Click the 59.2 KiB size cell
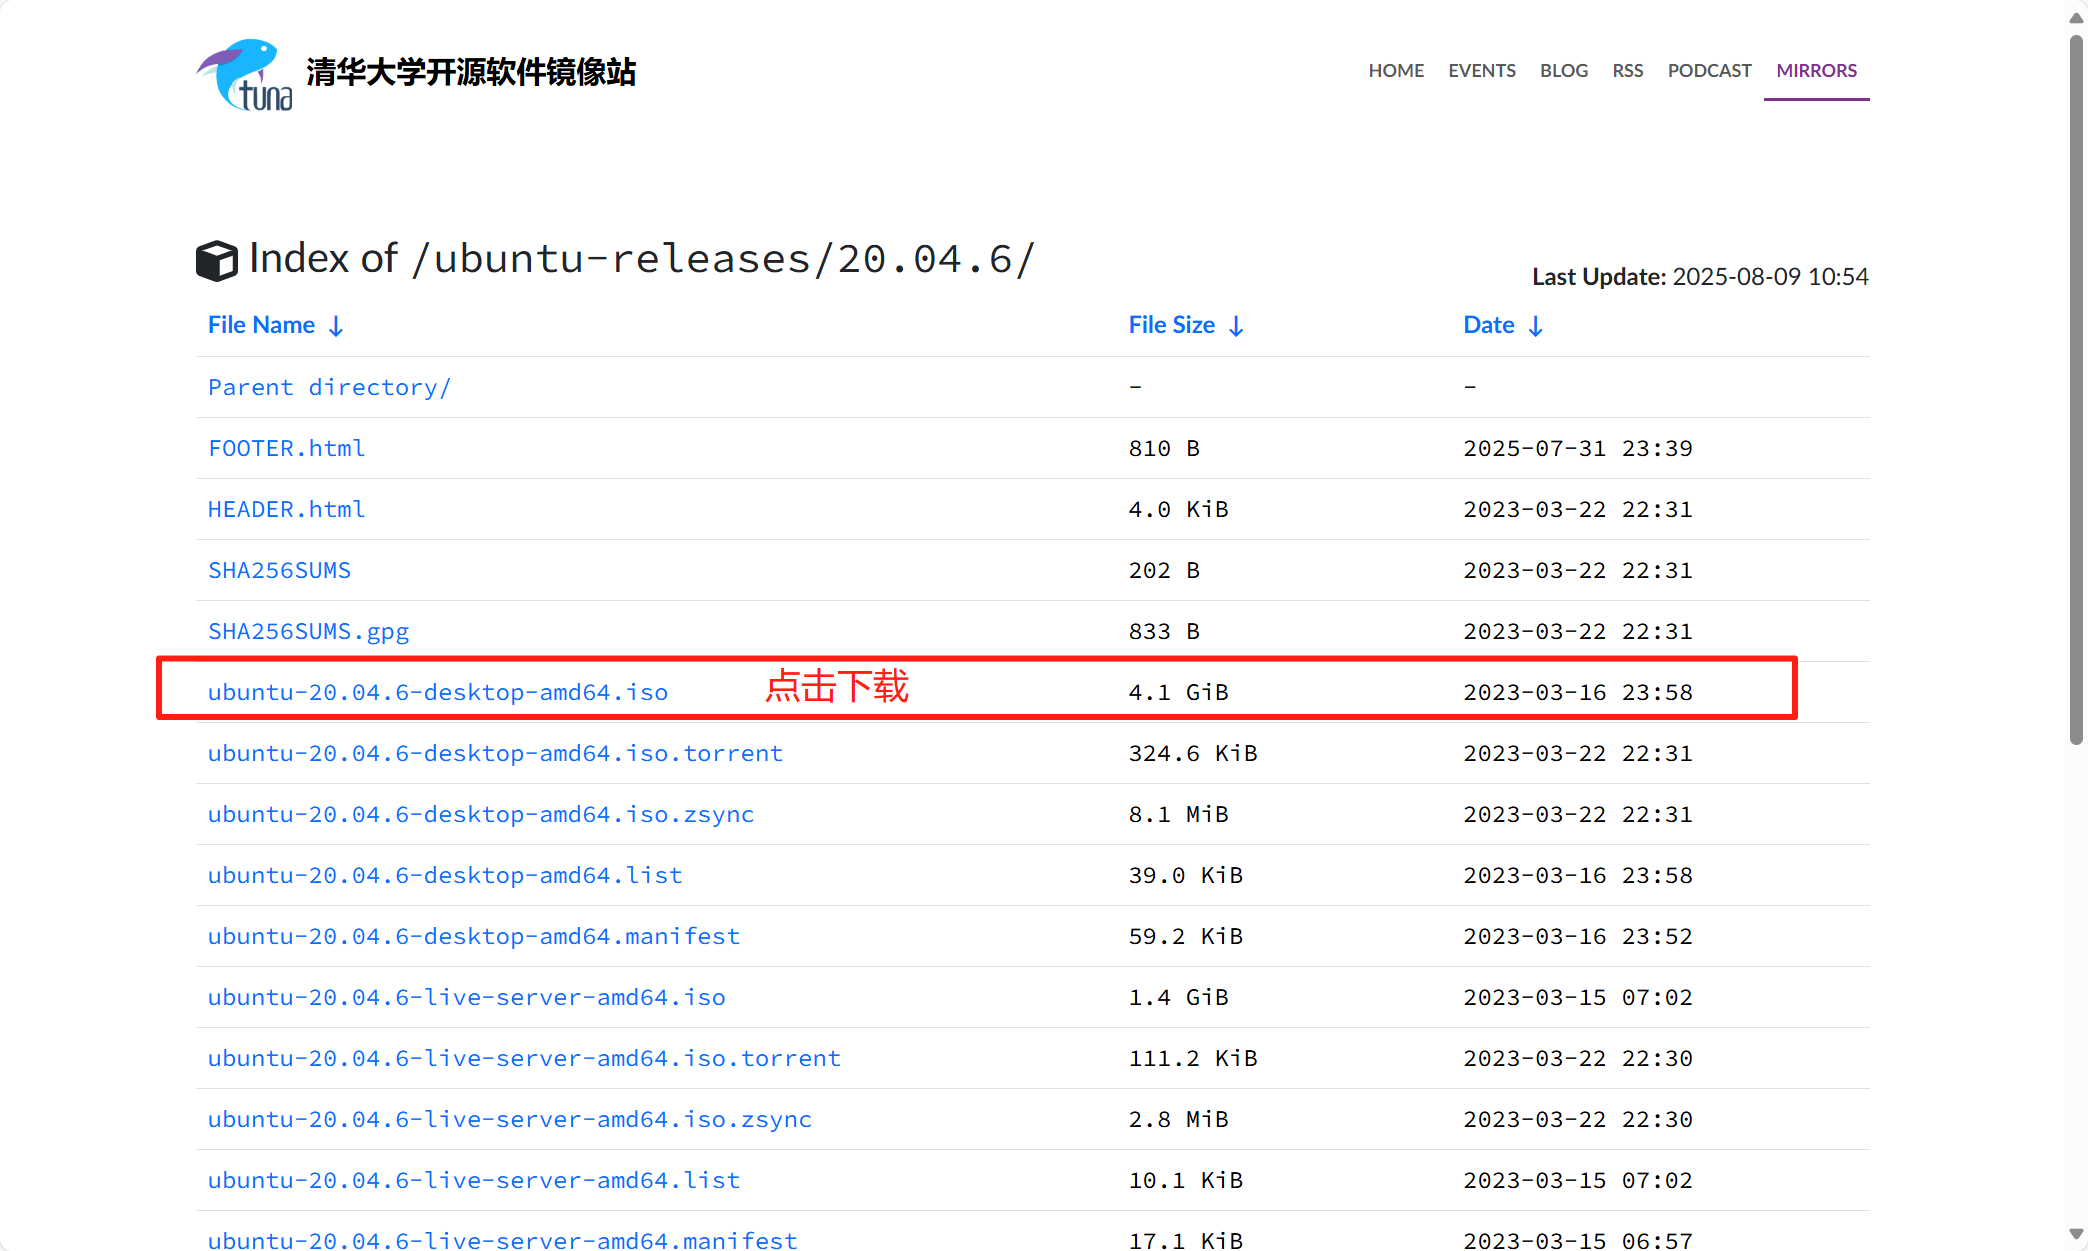 tap(1186, 937)
